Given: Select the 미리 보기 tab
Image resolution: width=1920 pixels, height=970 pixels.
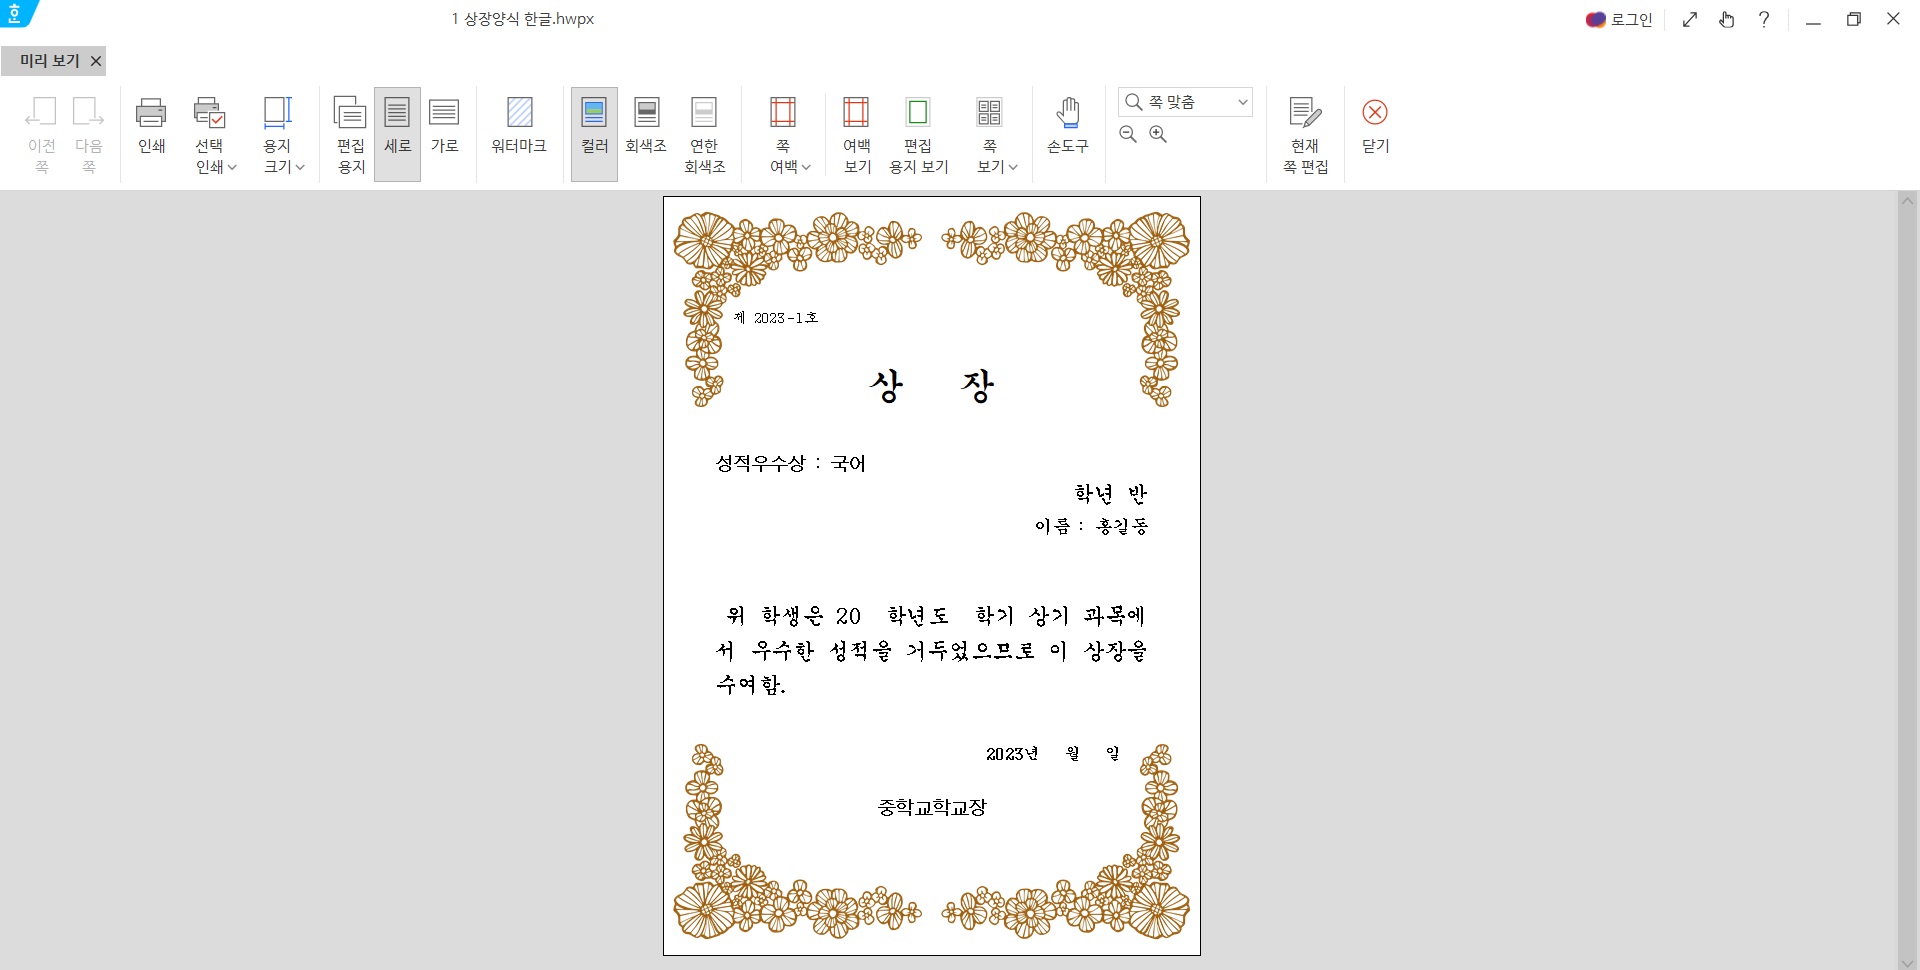Looking at the screenshot, I should [x=46, y=61].
